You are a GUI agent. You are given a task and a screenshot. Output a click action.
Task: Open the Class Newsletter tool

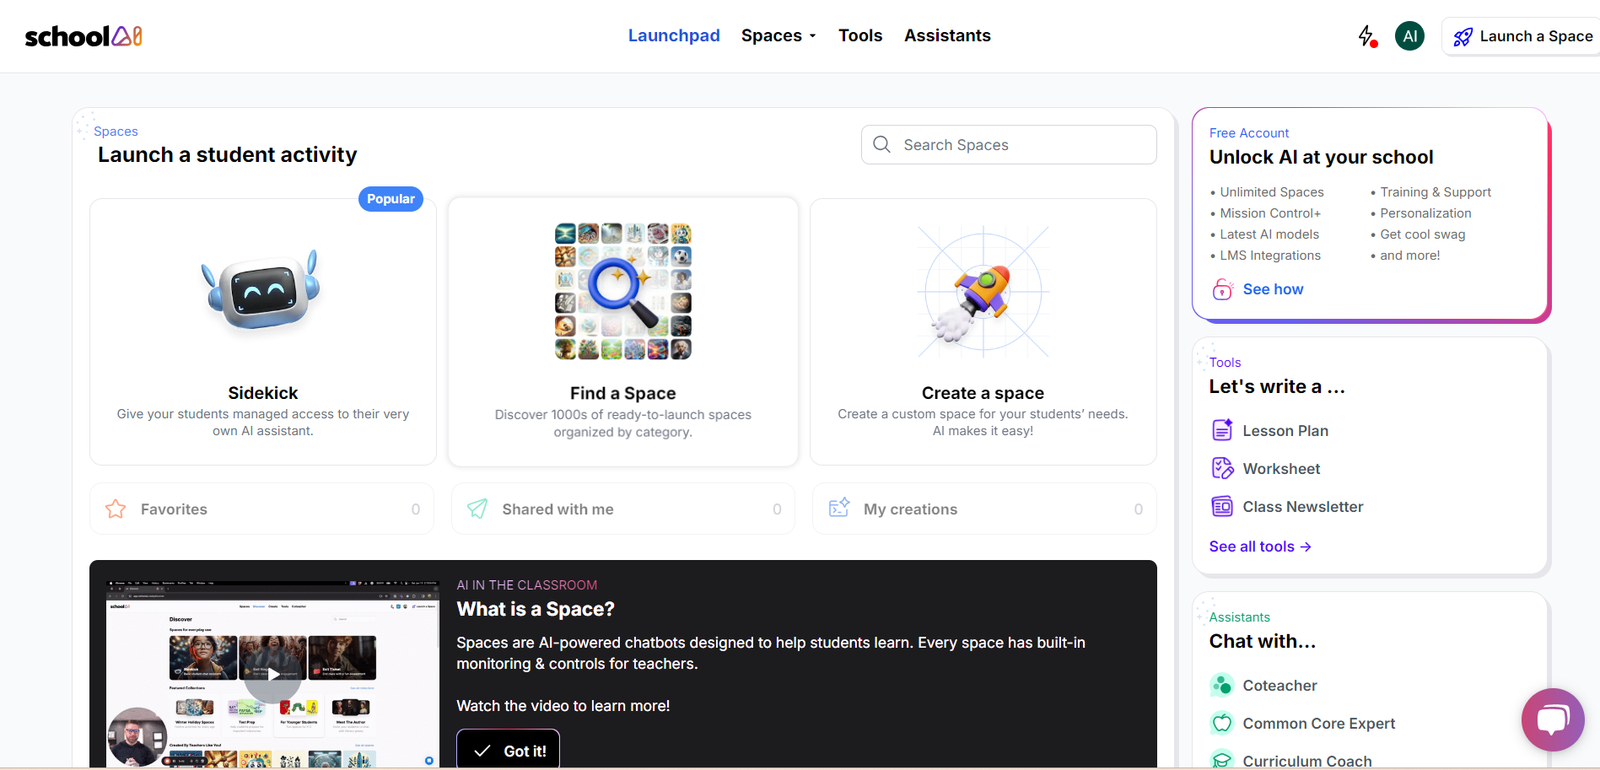pos(1303,506)
